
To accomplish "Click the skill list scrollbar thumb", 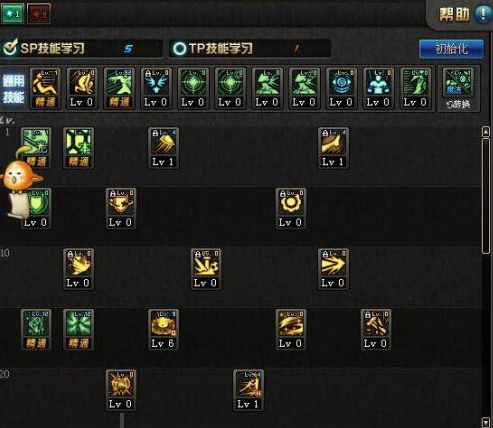I will coord(486,197).
